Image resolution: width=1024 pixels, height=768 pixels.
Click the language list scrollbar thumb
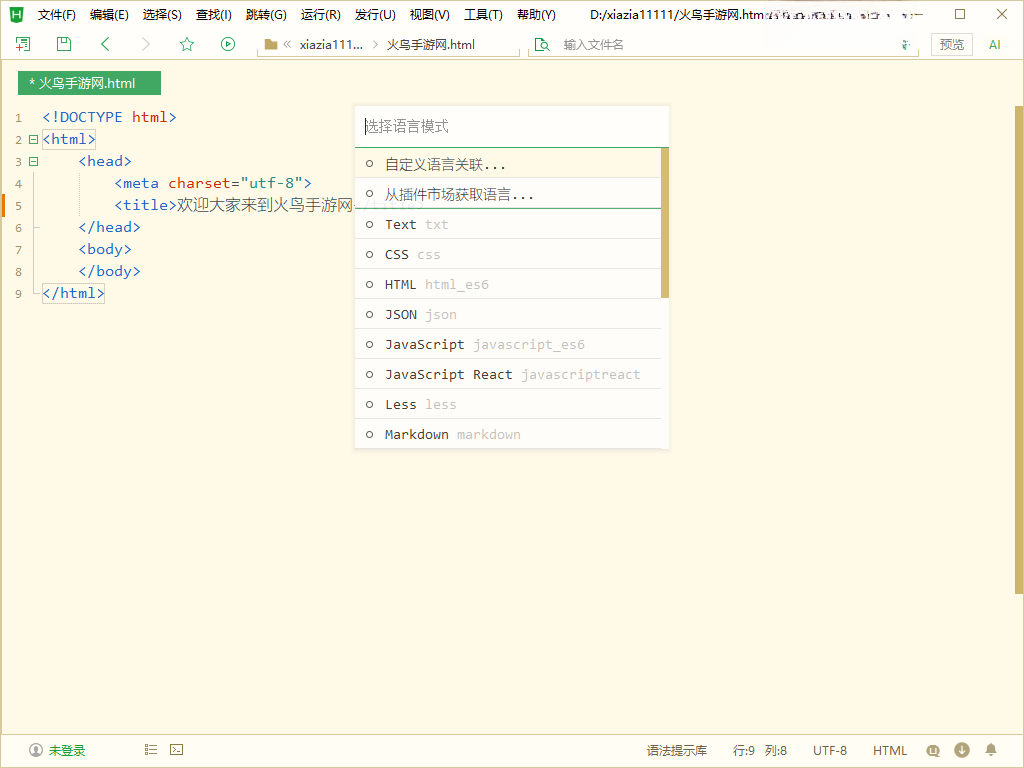(665, 223)
